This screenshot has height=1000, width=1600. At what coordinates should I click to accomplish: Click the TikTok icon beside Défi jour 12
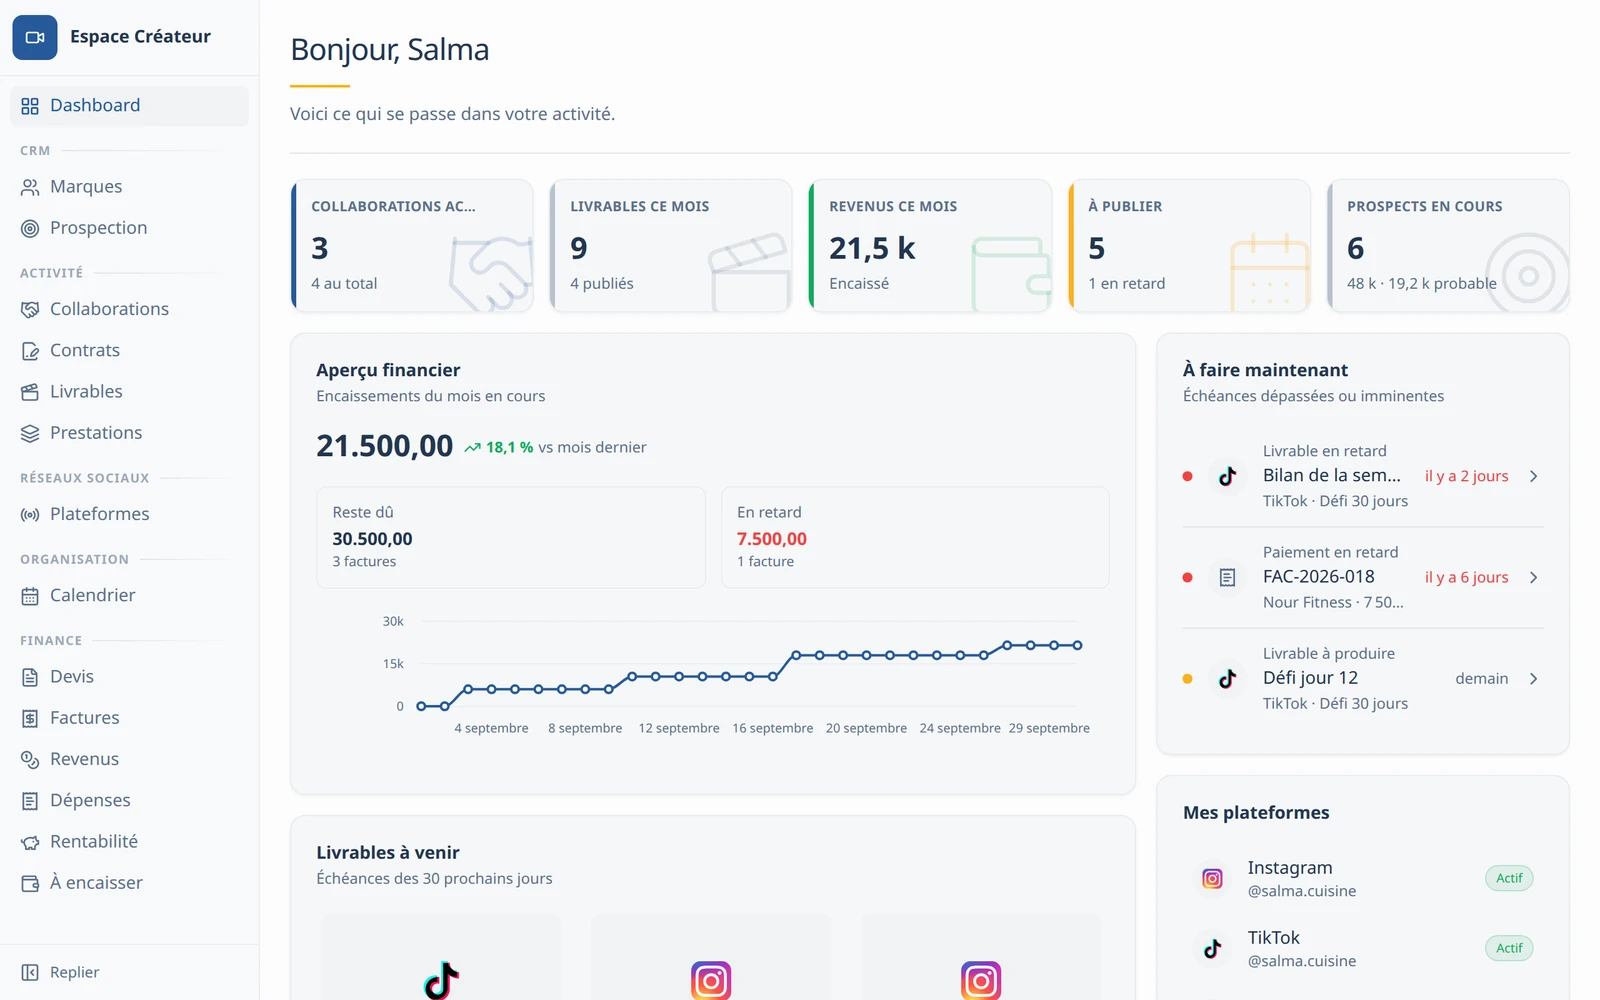(x=1227, y=678)
